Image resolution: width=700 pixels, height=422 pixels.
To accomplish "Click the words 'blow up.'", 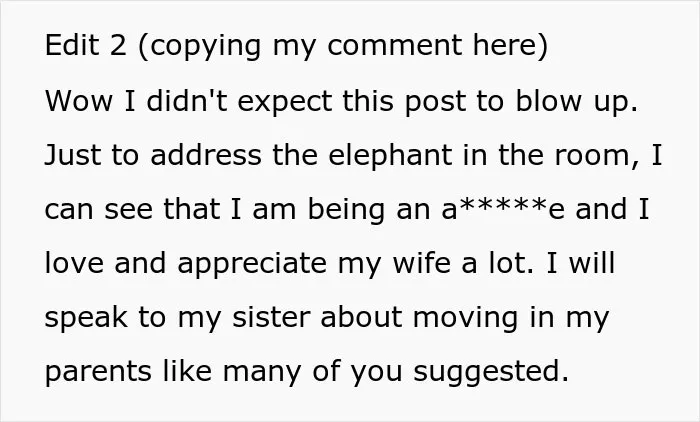I will [576, 101].
